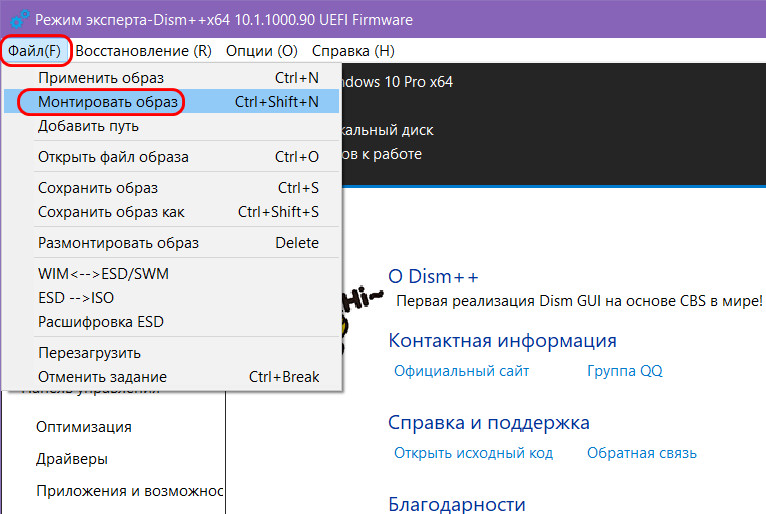Click Сохранить образ как entry
This screenshot has width=766, height=514.
[111, 212]
